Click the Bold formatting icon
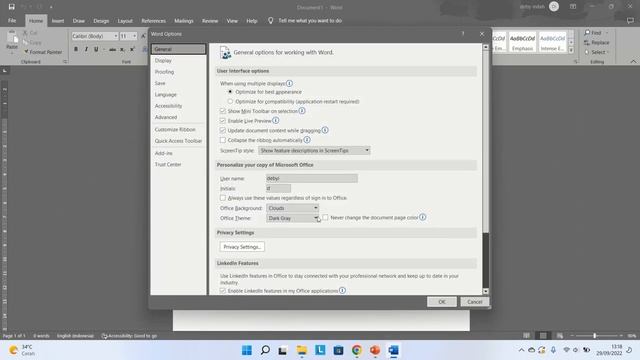This screenshot has width=640, height=360. (76, 49)
